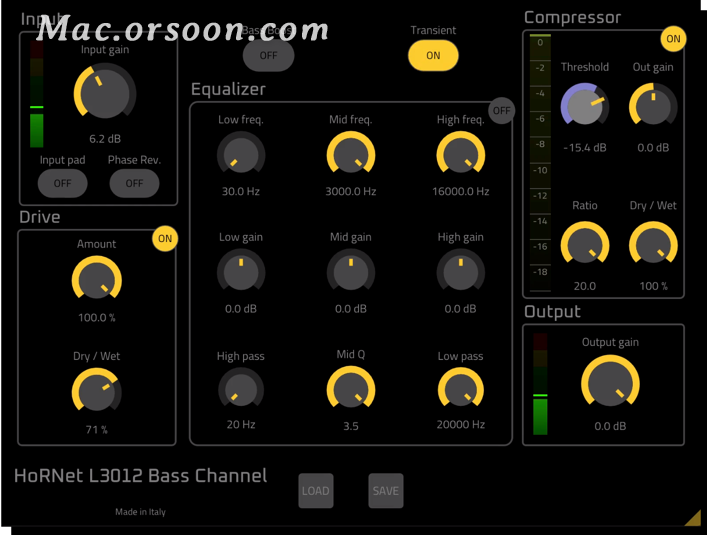Click the Mid gain knob
Viewport: 707px width, 535px height.
tap(351, 270)
